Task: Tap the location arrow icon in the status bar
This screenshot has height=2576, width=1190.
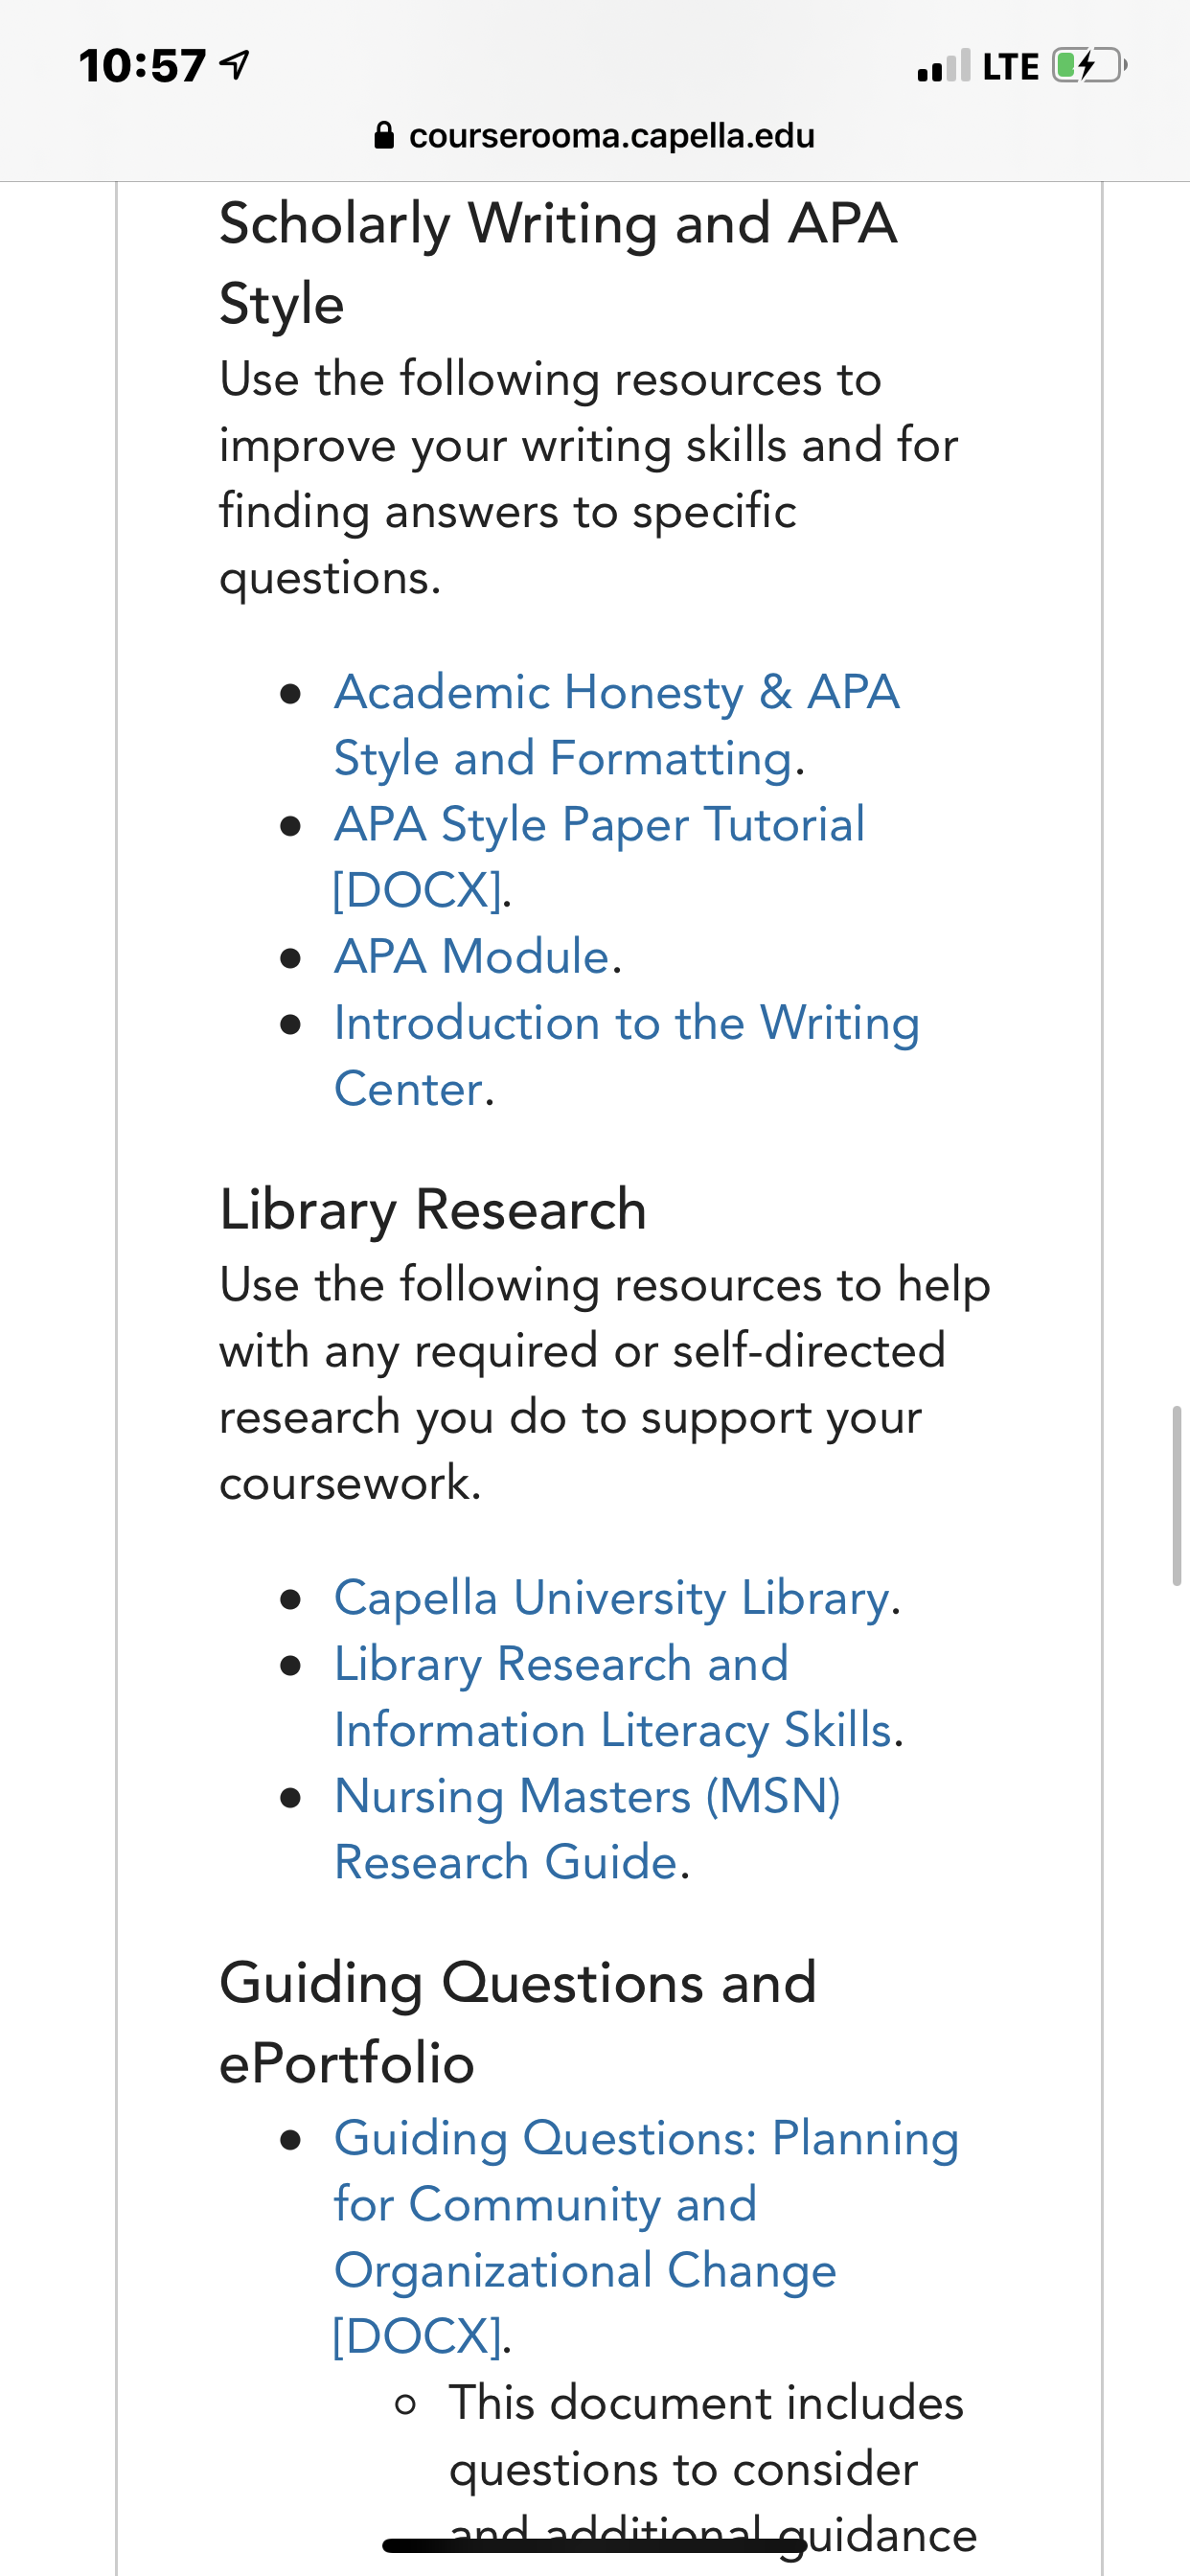Action: point(234,66)
